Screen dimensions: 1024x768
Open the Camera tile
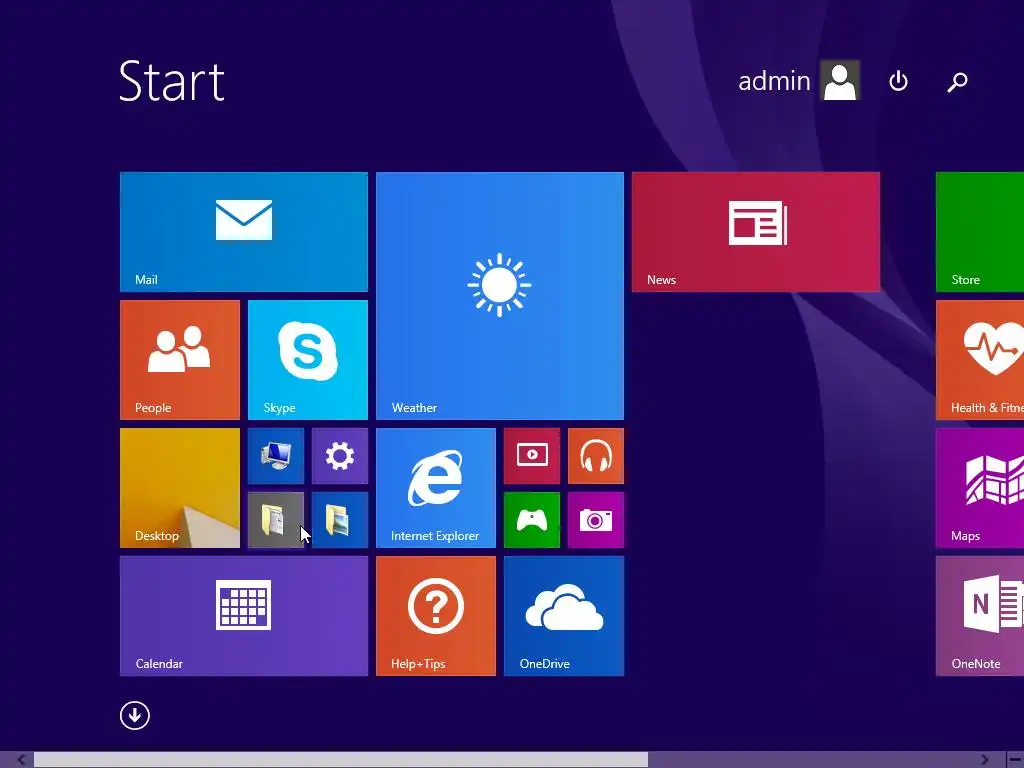tap(596, 520)
